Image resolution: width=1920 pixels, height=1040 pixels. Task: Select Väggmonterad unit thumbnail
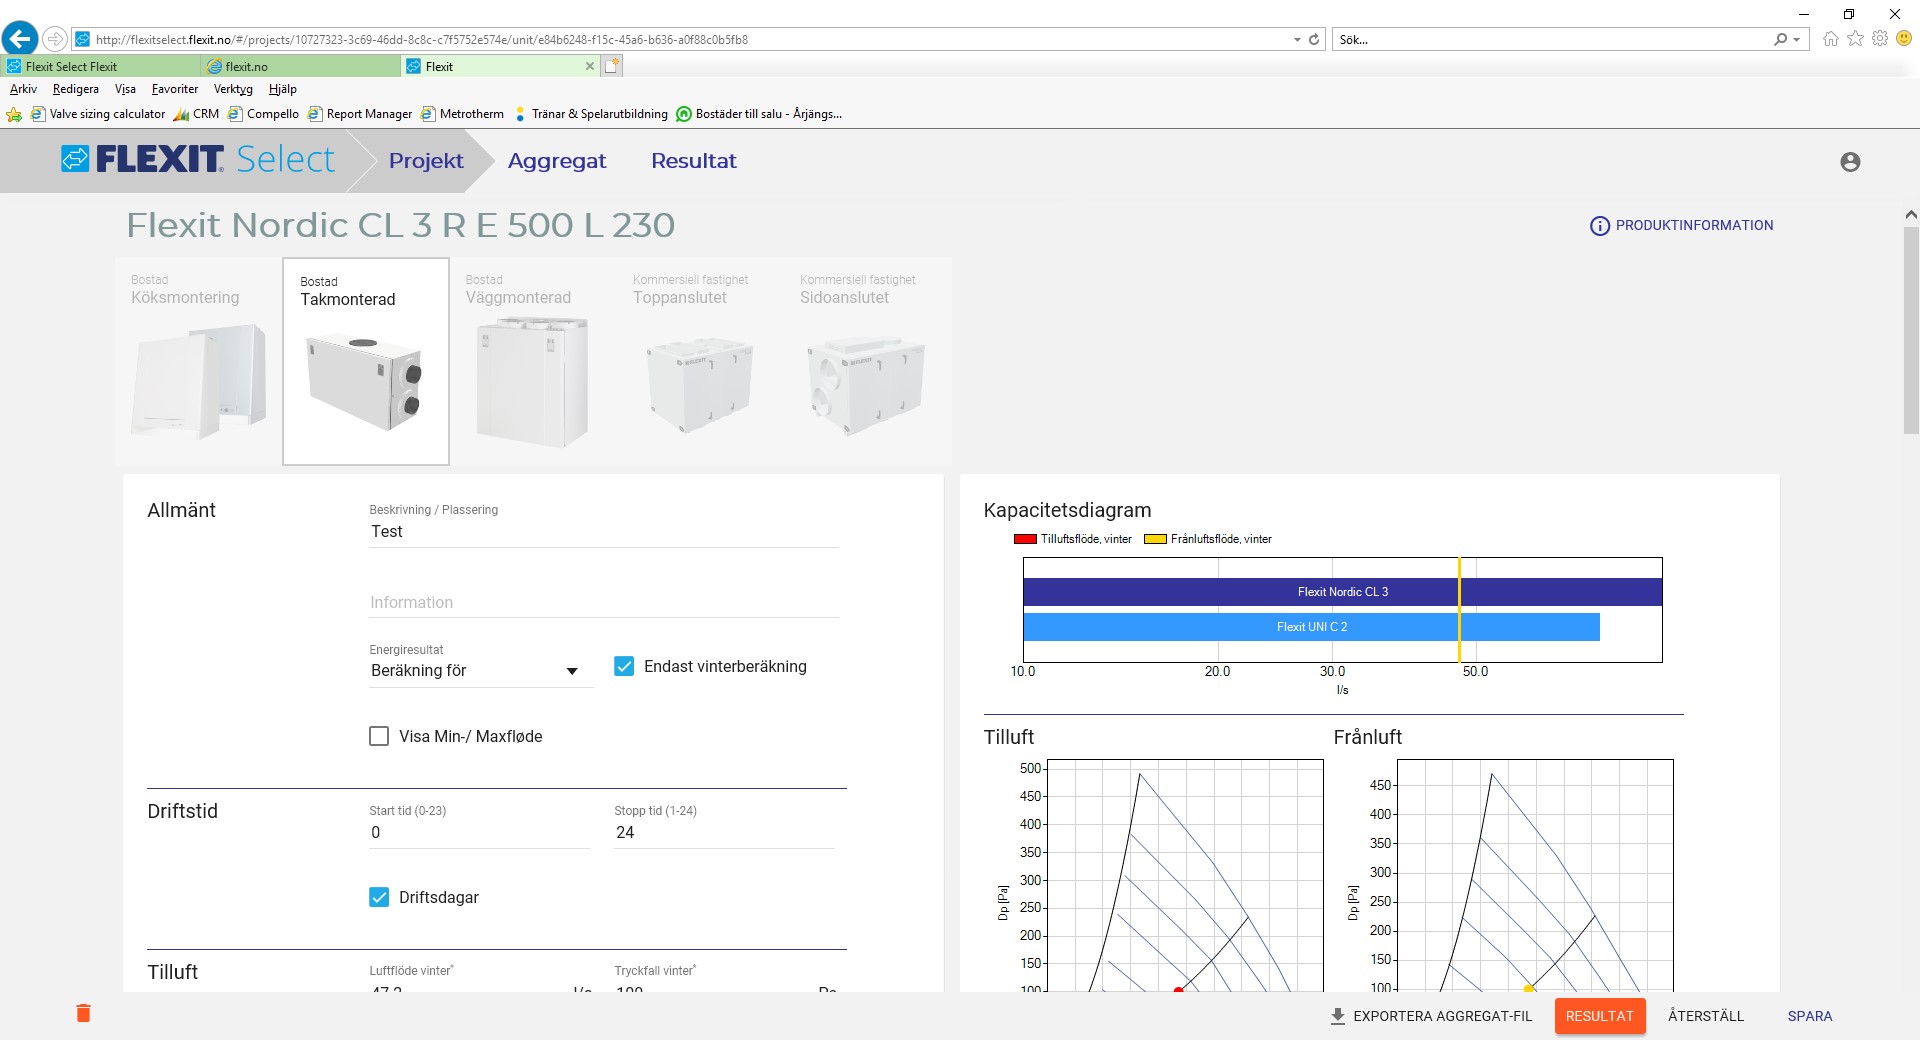533,362
